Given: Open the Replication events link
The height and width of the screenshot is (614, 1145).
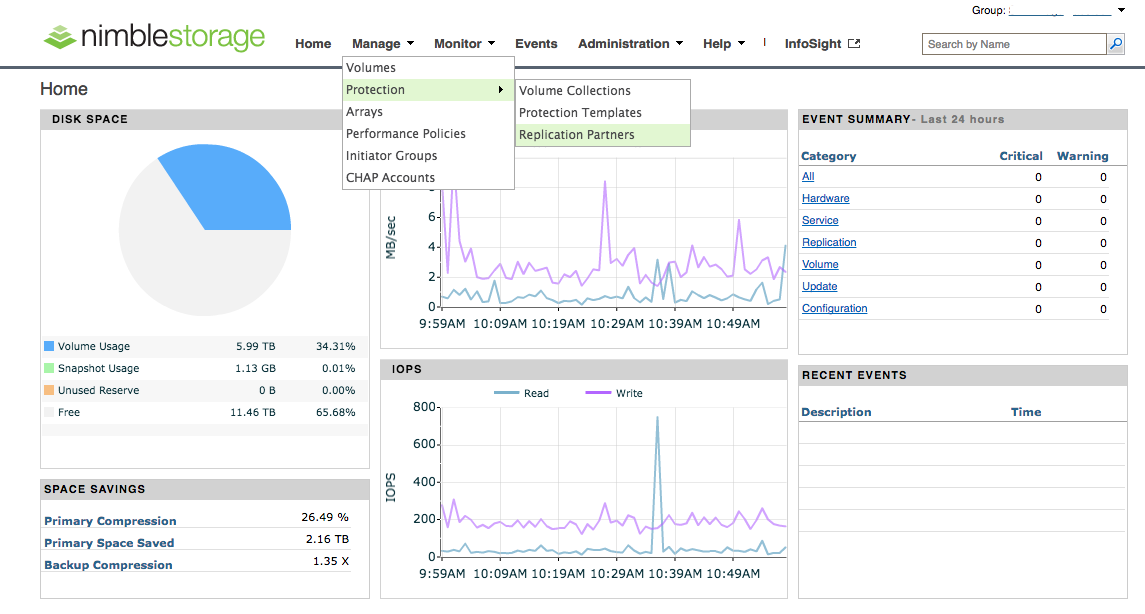Looking at the screenshot, I should 829,242.
